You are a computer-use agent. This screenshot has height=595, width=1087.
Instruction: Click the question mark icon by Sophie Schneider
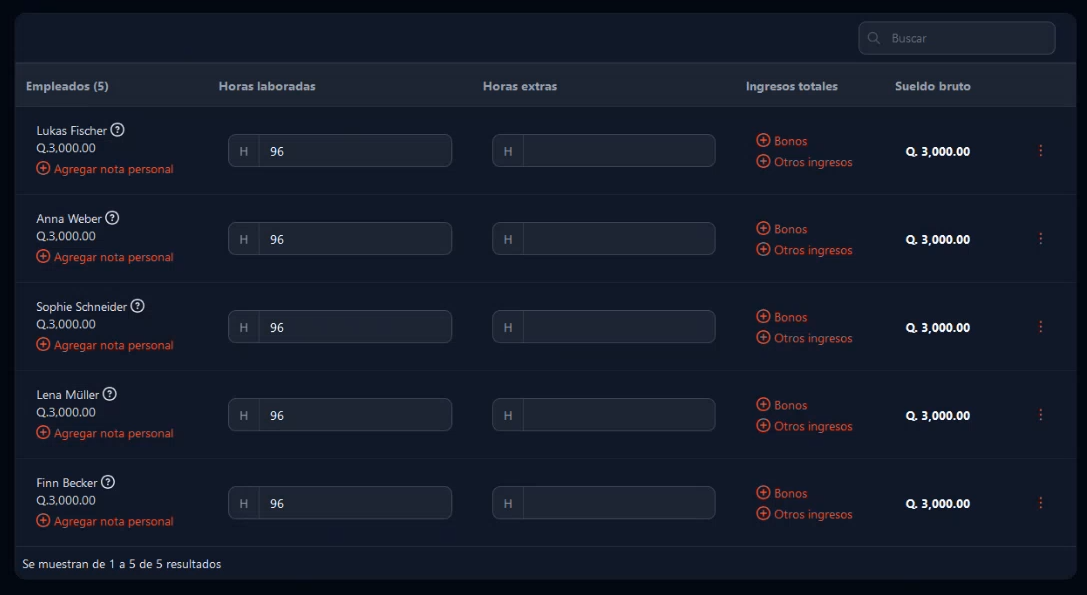point(137,306)
